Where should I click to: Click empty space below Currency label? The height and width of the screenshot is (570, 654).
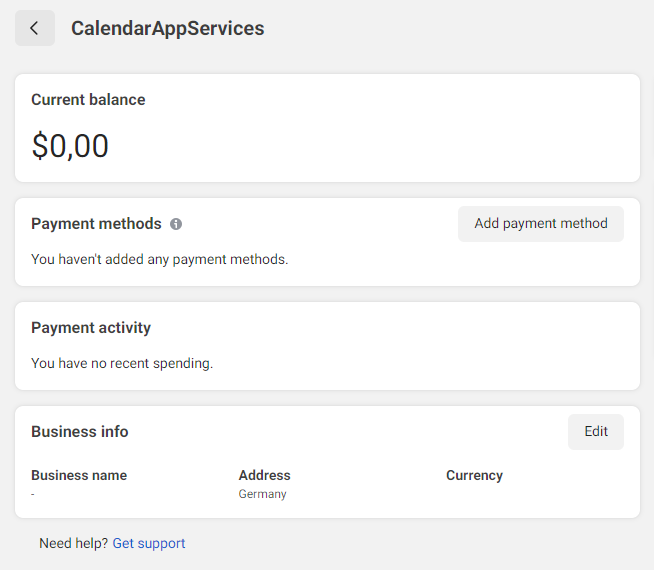pos(474,495)
